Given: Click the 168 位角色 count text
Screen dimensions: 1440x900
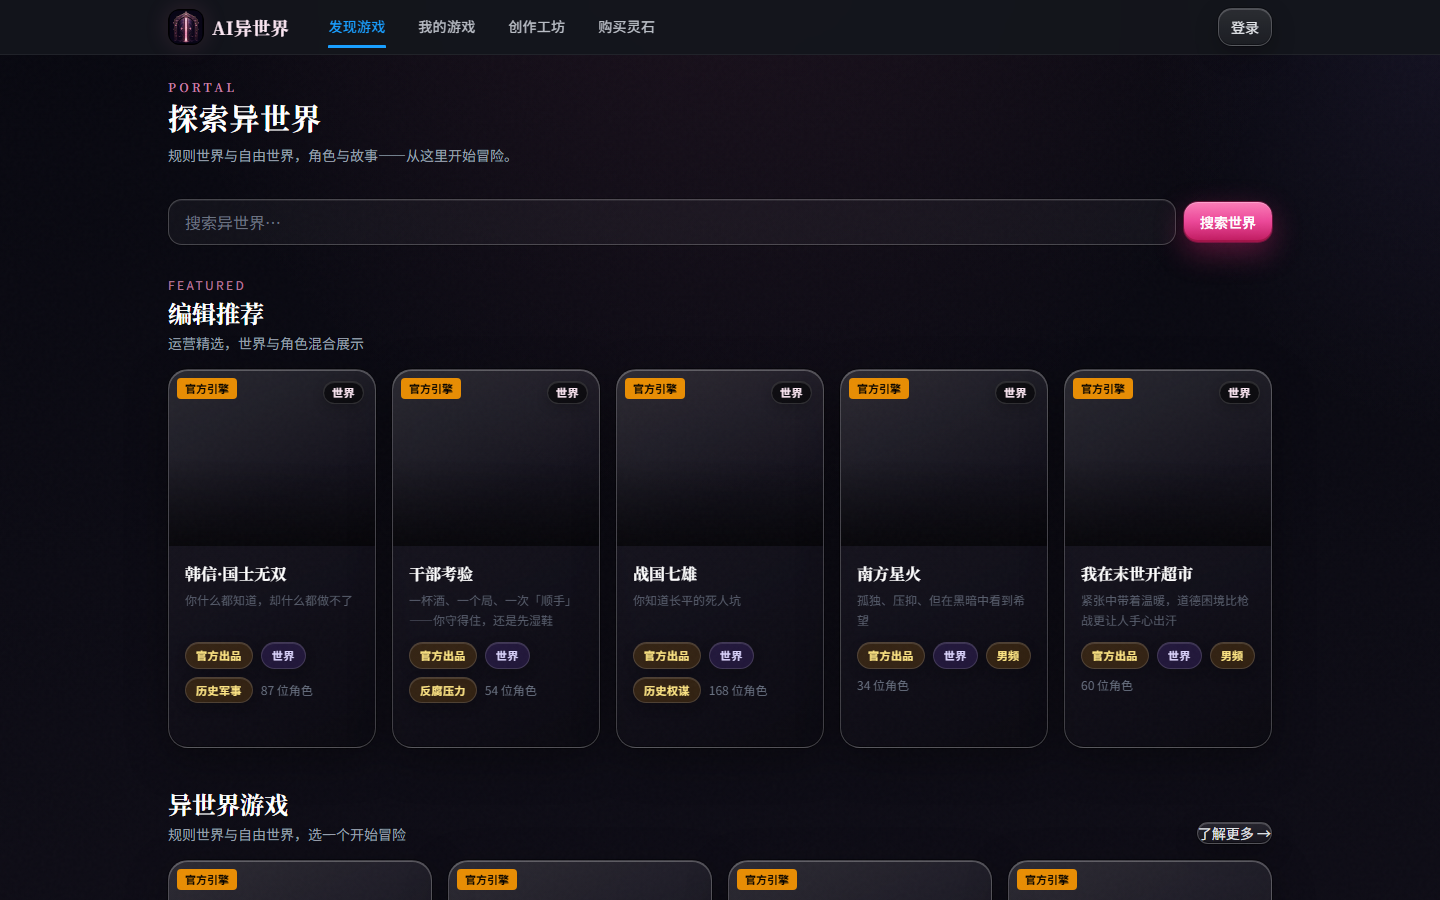Looking at the screenshot, I should click(738, 691).
